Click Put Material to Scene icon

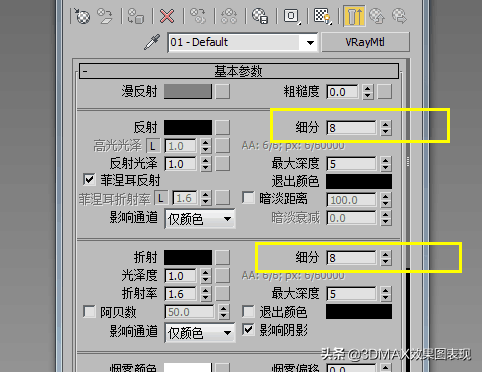coord(105,16)
